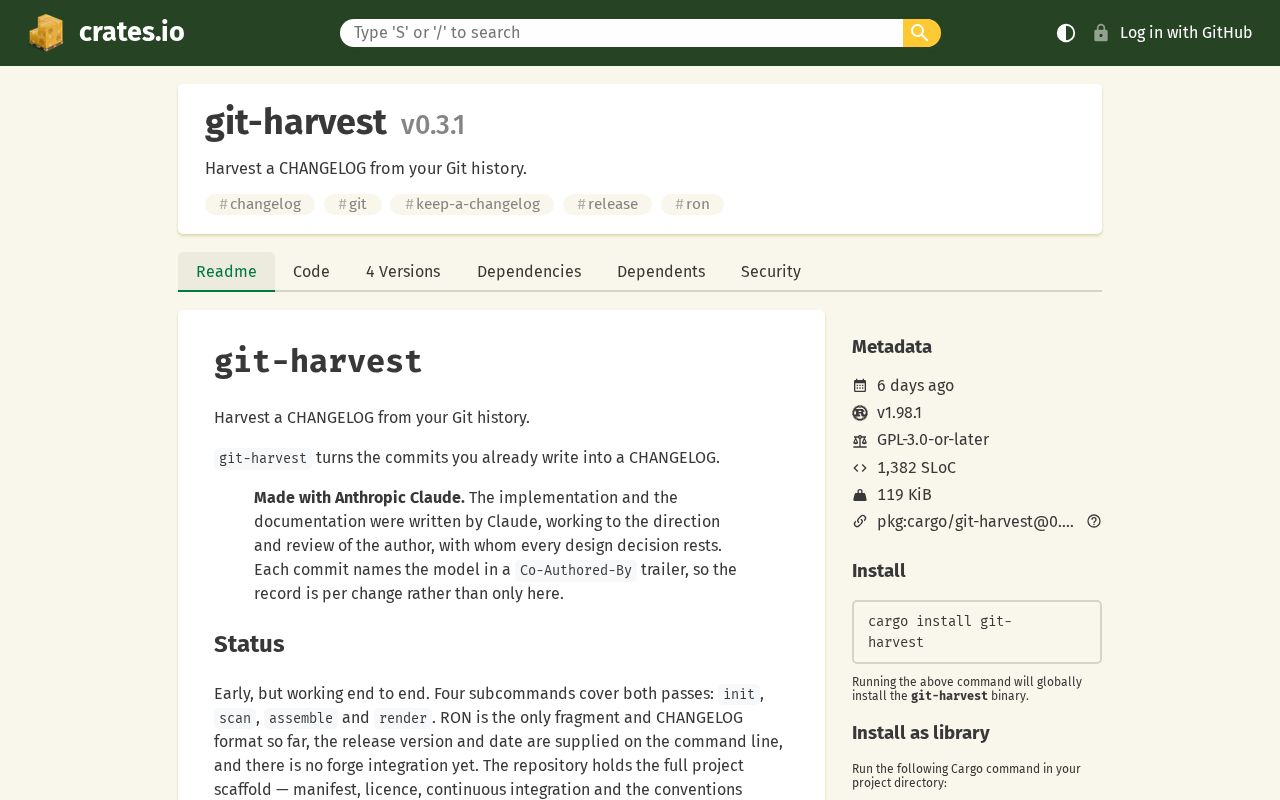
Task: Click the v1.98.1 Rust version text
Action: (899, 413)
